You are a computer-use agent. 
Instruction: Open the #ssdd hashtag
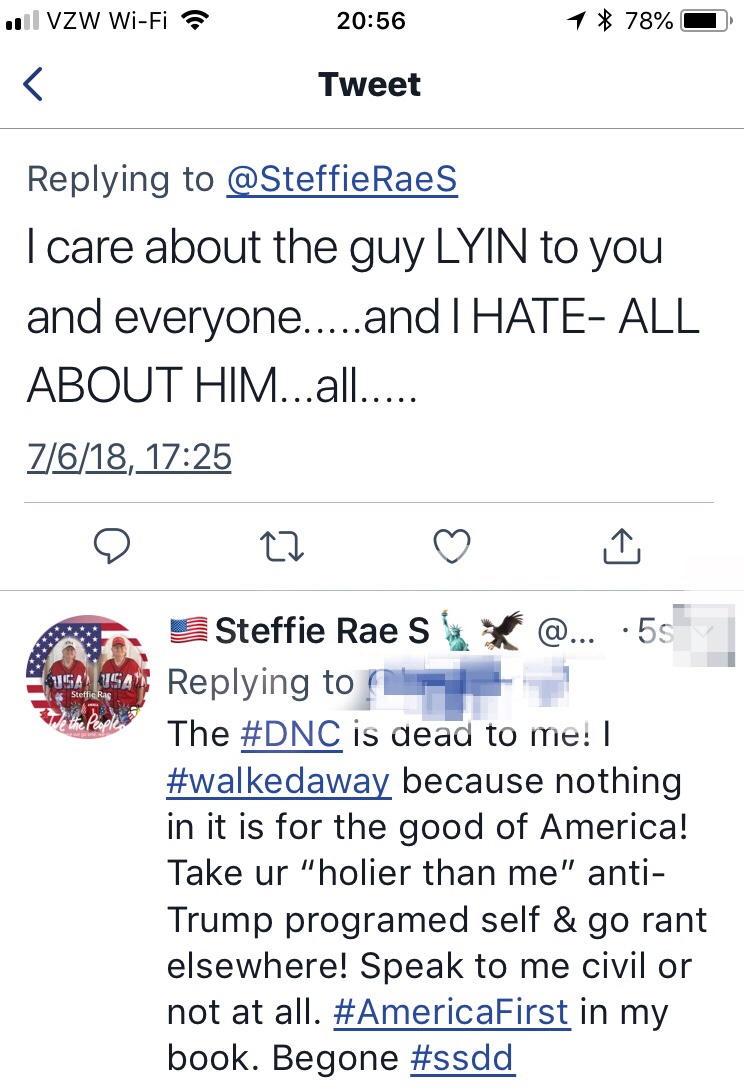(x=462, y=1058)
